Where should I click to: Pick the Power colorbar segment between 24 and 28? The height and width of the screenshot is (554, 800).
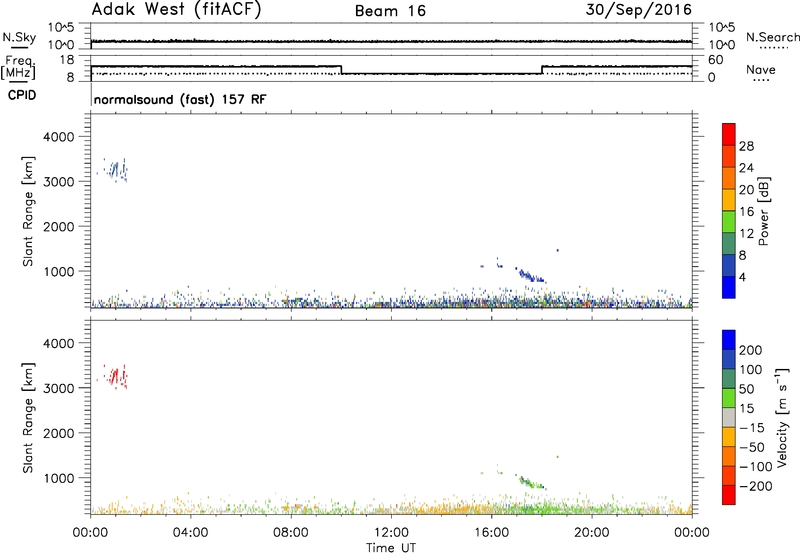pos(729,156)
